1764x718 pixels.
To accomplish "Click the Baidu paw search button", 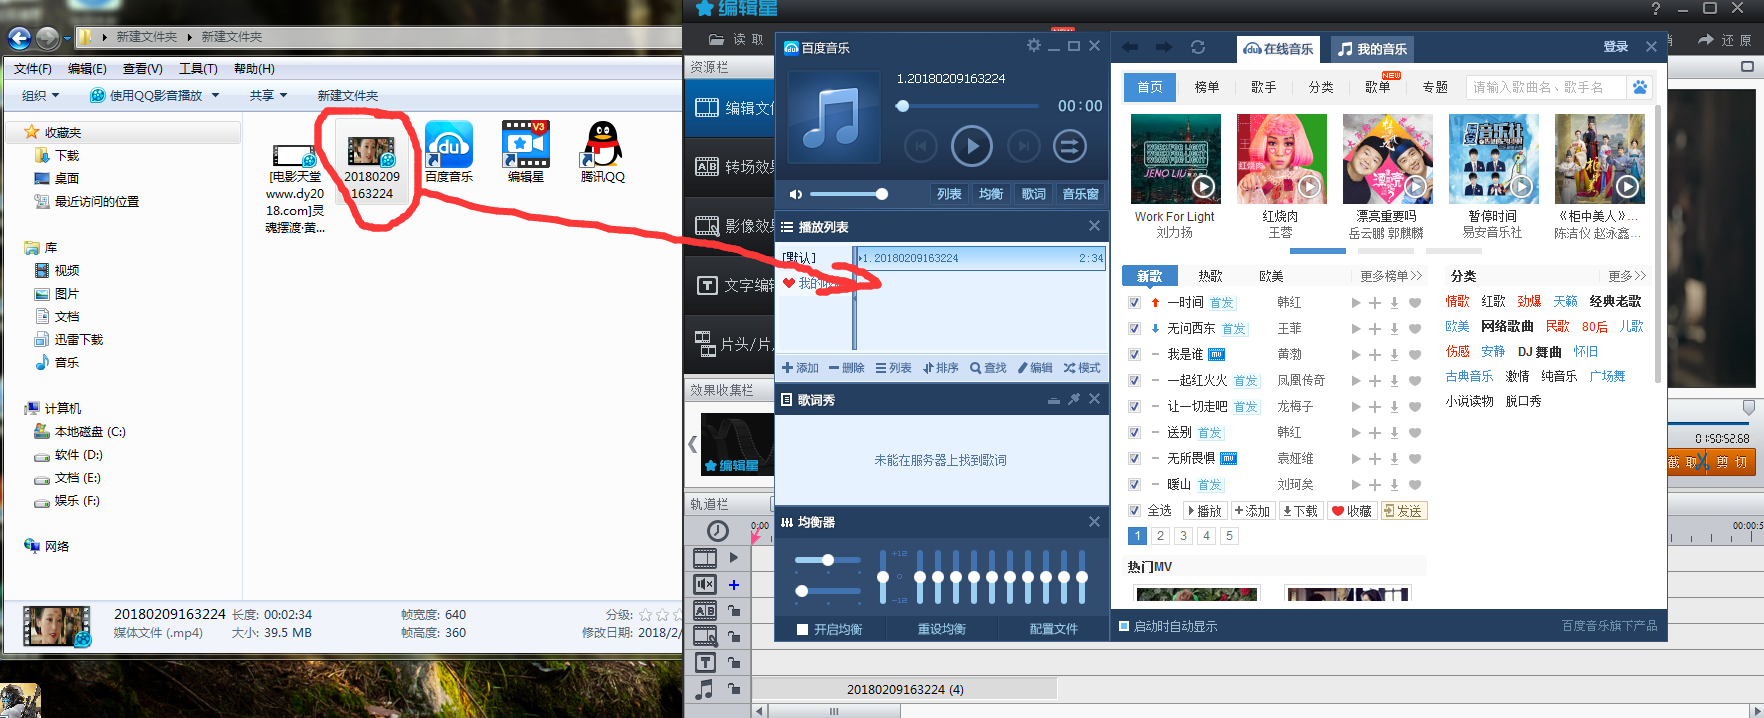I will tap(1640, 87).
